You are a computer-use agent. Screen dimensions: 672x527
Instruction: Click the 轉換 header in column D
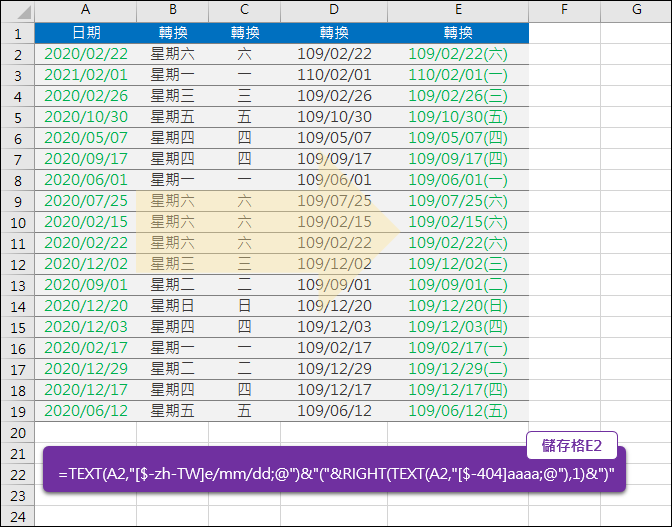click(334, 33)
